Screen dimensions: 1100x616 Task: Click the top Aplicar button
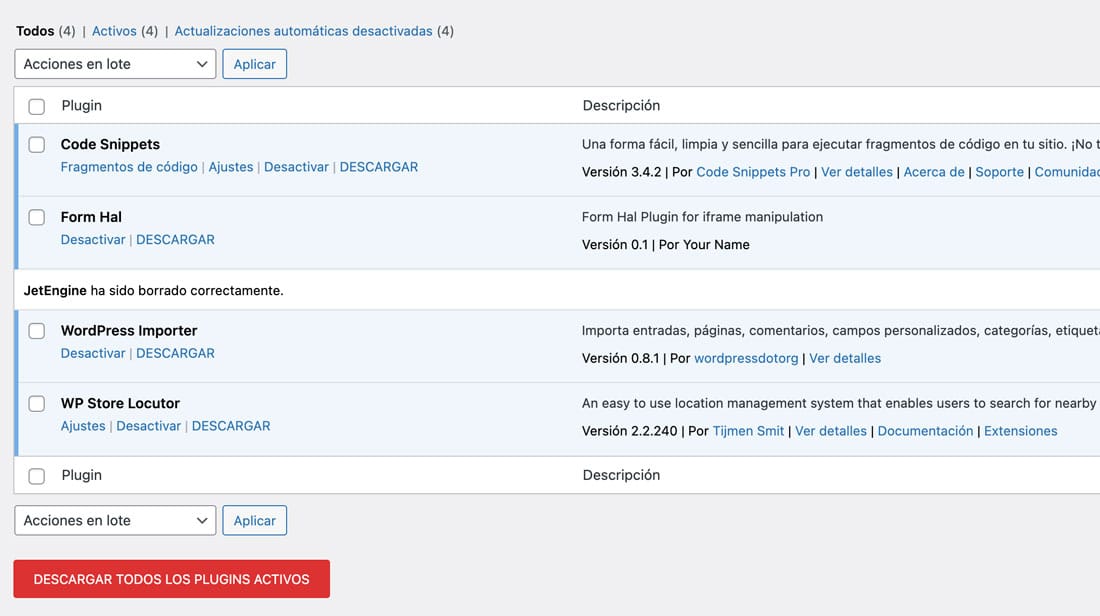click(x=255, y=64)
